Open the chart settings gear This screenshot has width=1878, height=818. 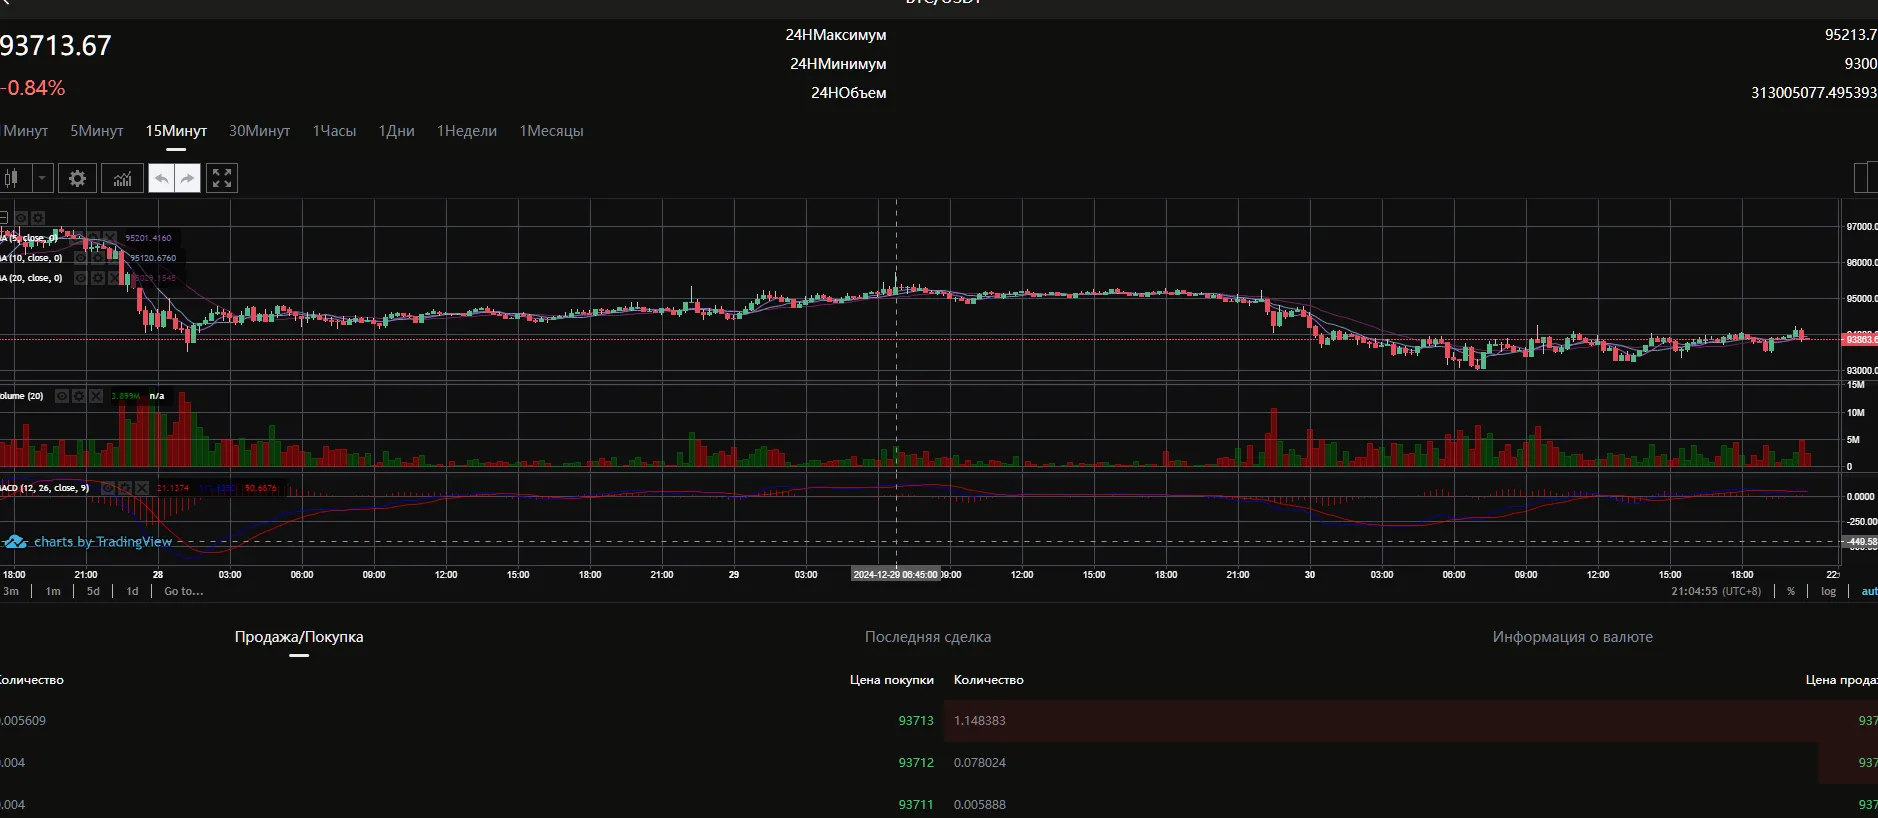point(77,178)
